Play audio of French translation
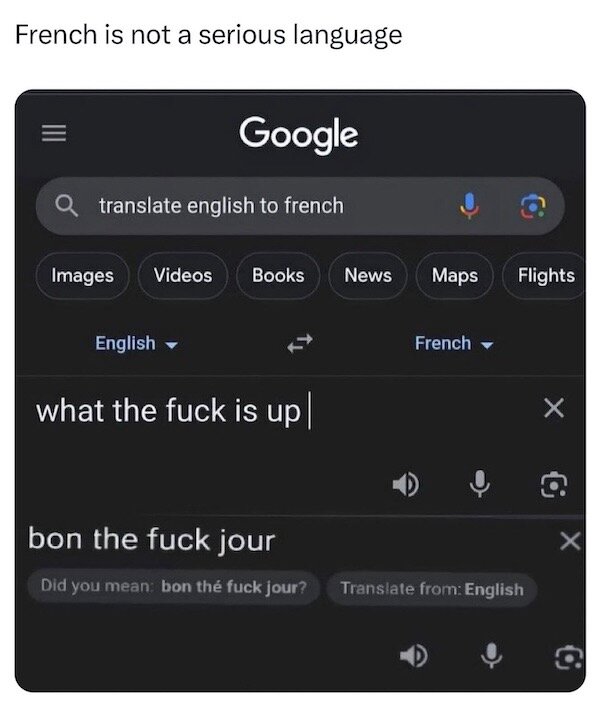Screen dimensions: 600x708 pos(414,655)
